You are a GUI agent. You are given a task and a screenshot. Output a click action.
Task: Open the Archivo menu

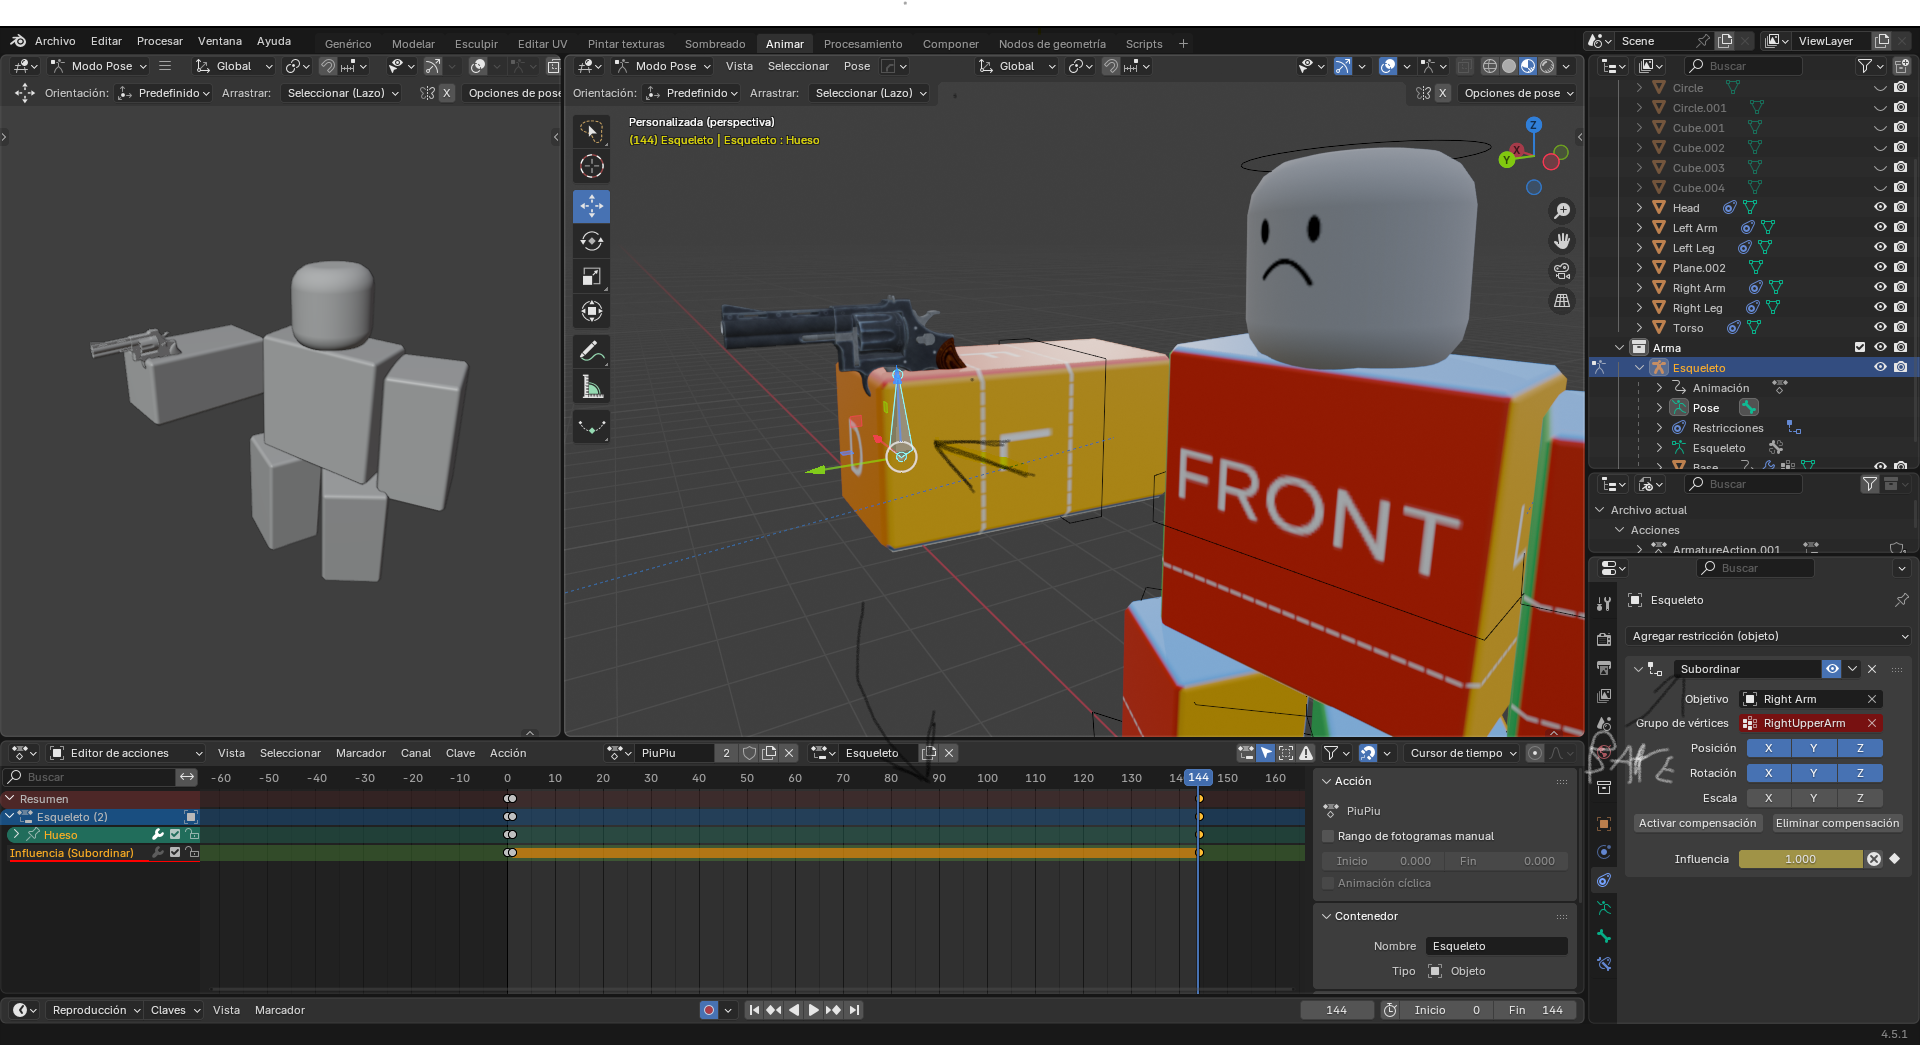tap(55, 41)
